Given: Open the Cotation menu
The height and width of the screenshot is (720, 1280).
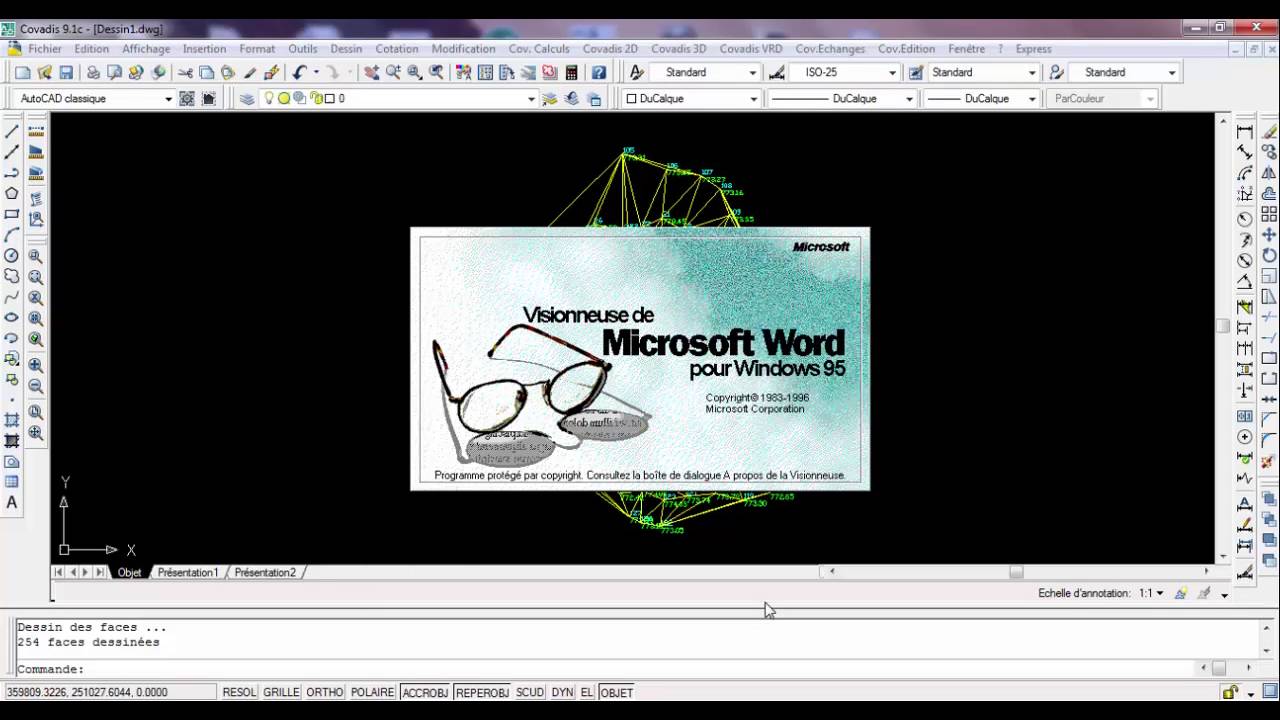Looking at the screenshot, I should click(x=397, y=48).
